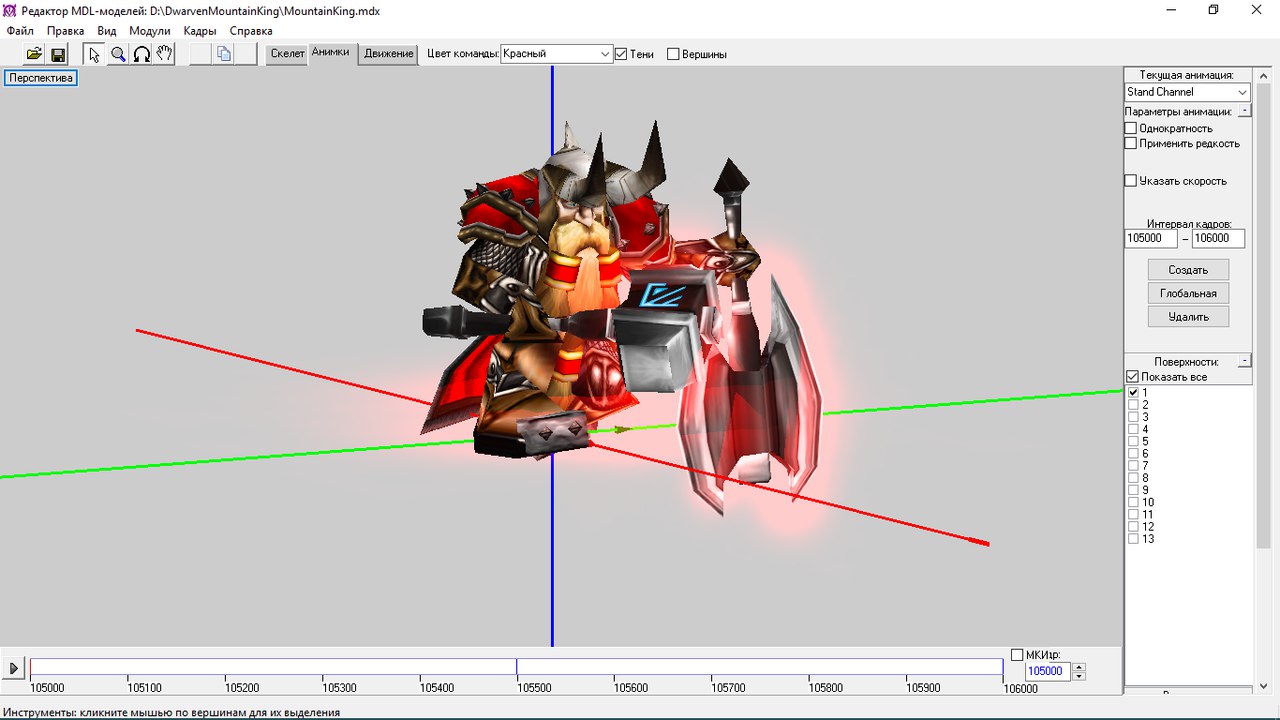This screenshot has height=720, width=1280.
Task: Click the current frame field 105000
Action: pos(1047,671)
